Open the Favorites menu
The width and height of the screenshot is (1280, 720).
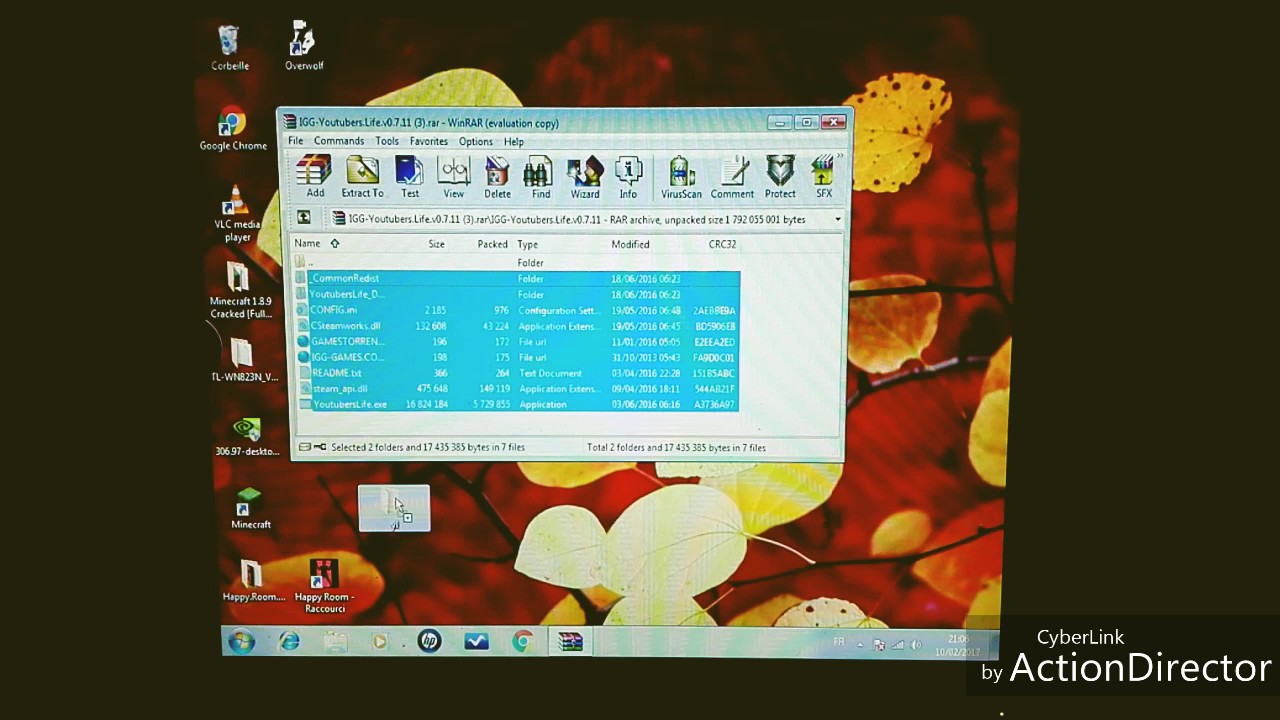[x=429, y=141]
